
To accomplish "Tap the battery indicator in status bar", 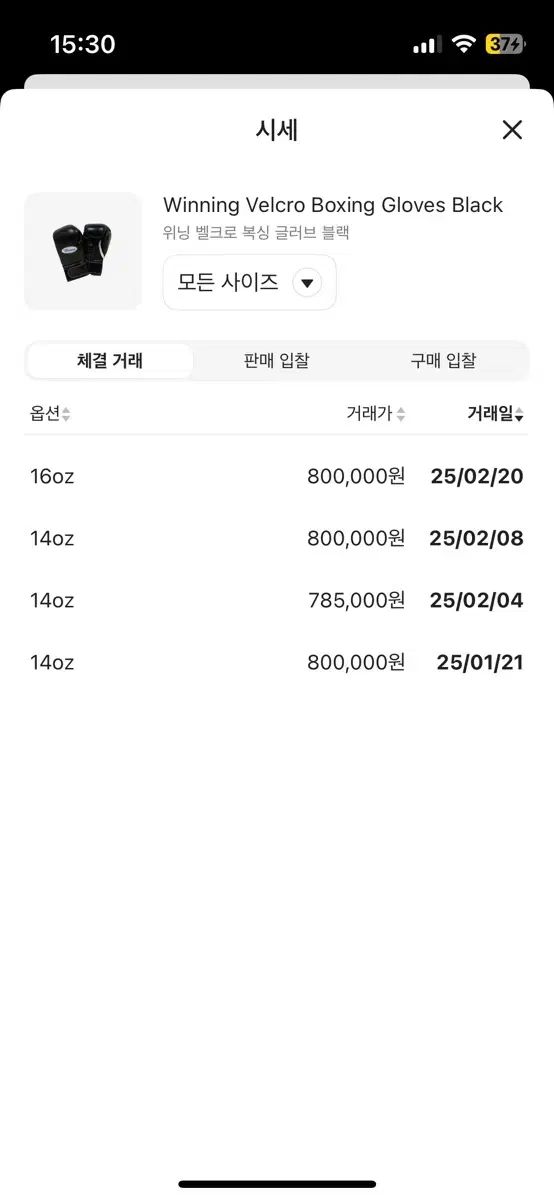I will point(504,44).
